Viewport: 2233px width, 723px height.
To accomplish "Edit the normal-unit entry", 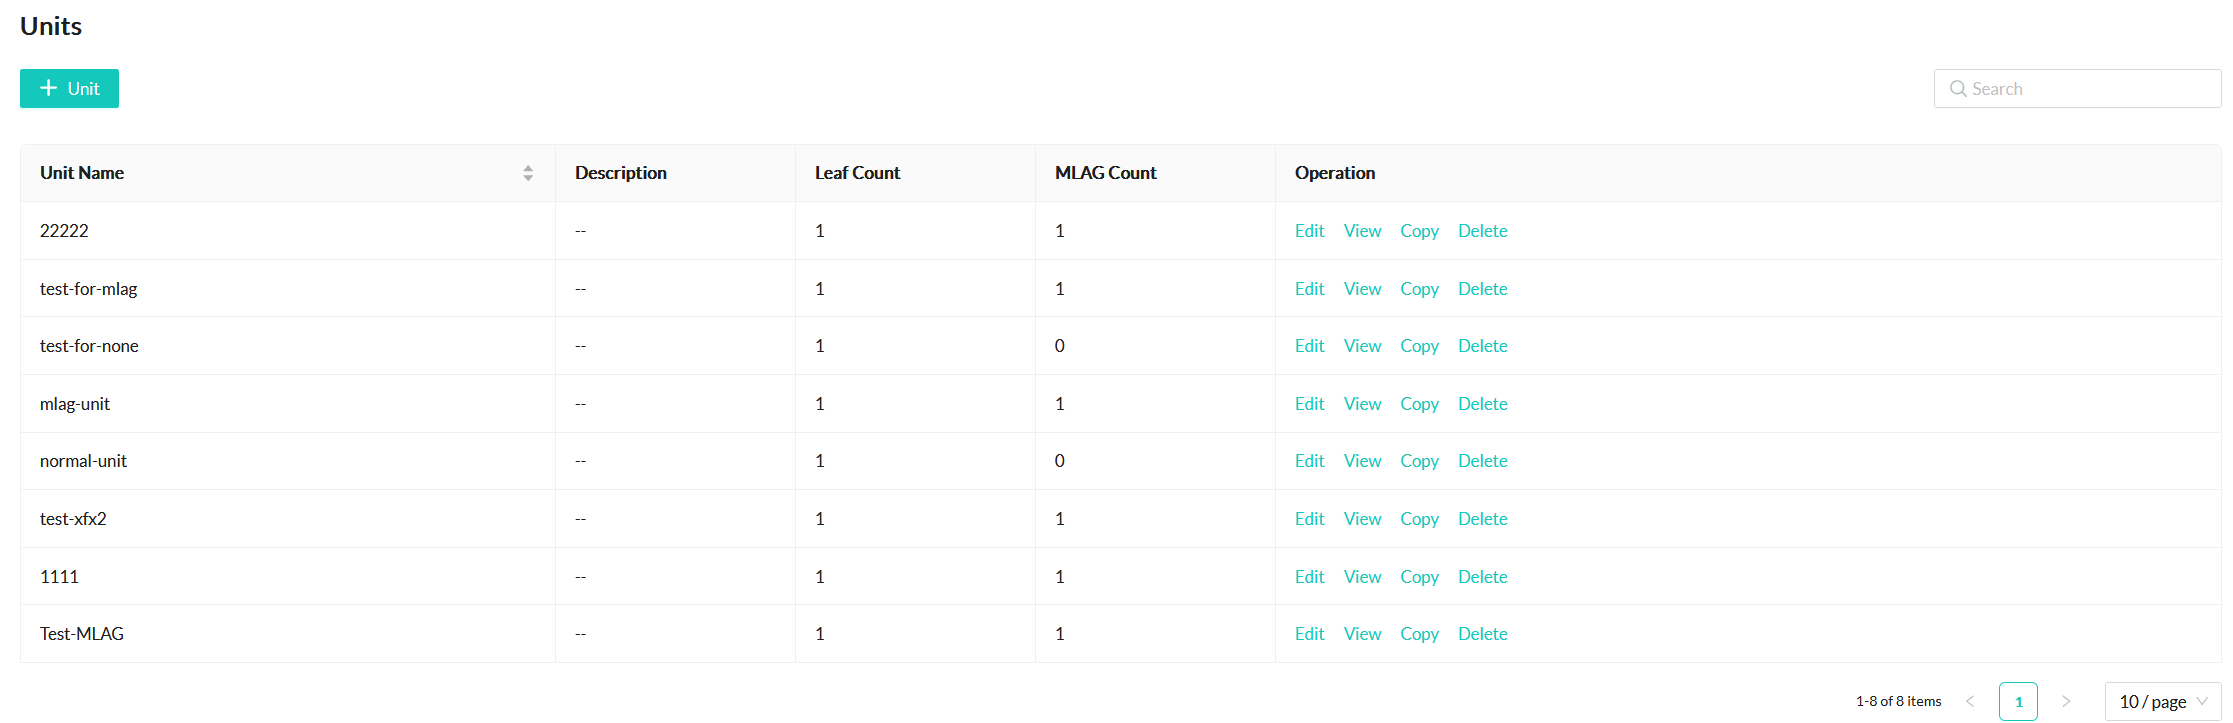I will (1309, 461).
